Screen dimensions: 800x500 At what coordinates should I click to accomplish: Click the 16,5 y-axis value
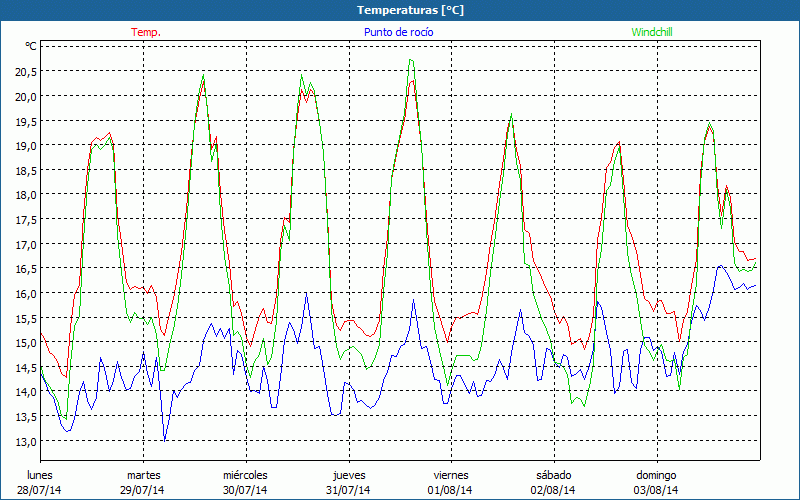(25, 269)
